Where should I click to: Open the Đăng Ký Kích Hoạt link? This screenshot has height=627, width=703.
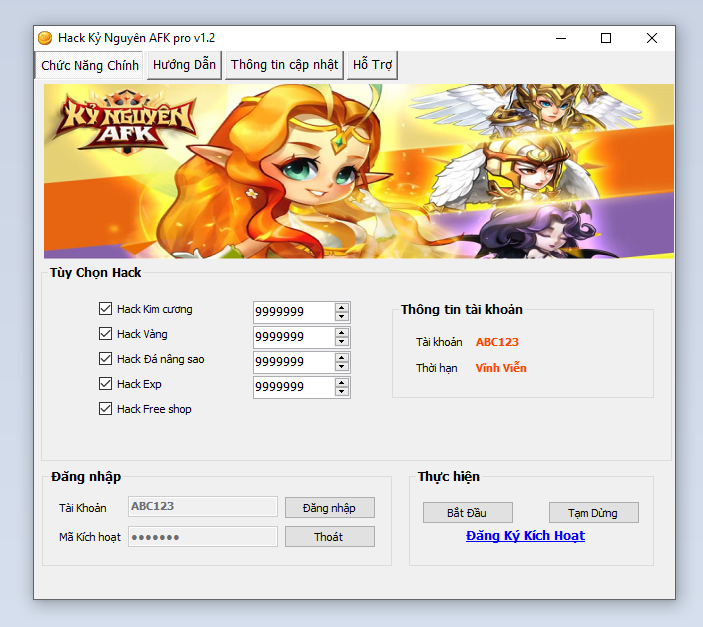click(x=525, y=536)
